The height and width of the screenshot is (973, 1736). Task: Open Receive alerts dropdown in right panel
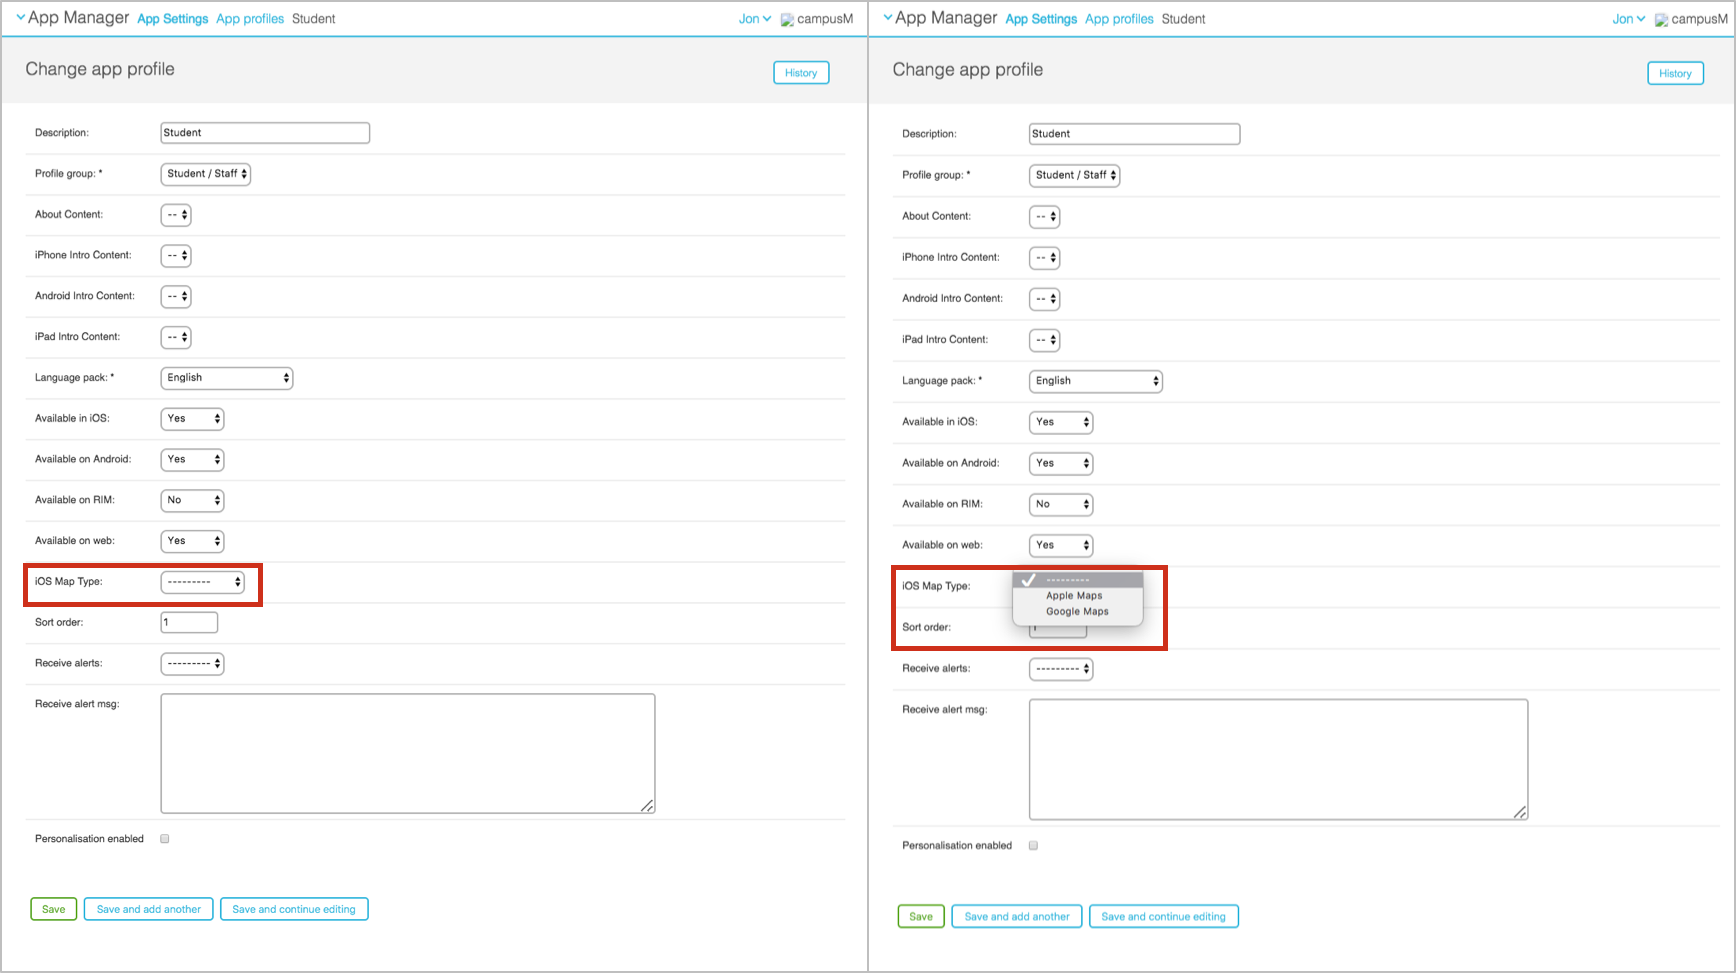[1060, 669]
